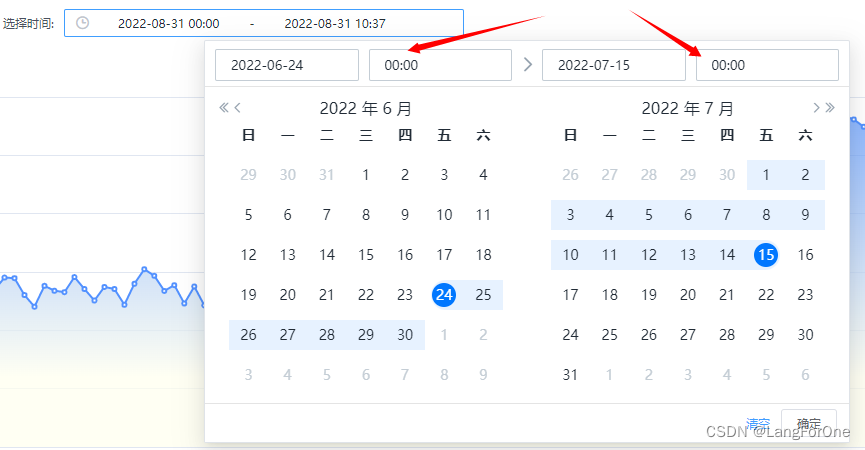Click the previous month arrow icon
Image resolution: width=865 pixels, height=450 pixels.
pos(237,108)
